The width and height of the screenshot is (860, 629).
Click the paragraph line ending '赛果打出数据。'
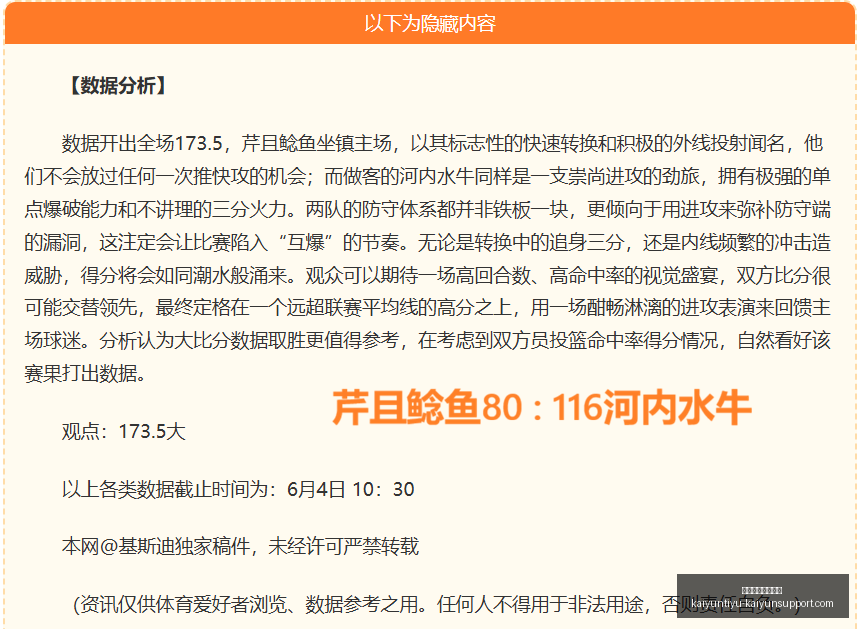[x=85, y=374]
